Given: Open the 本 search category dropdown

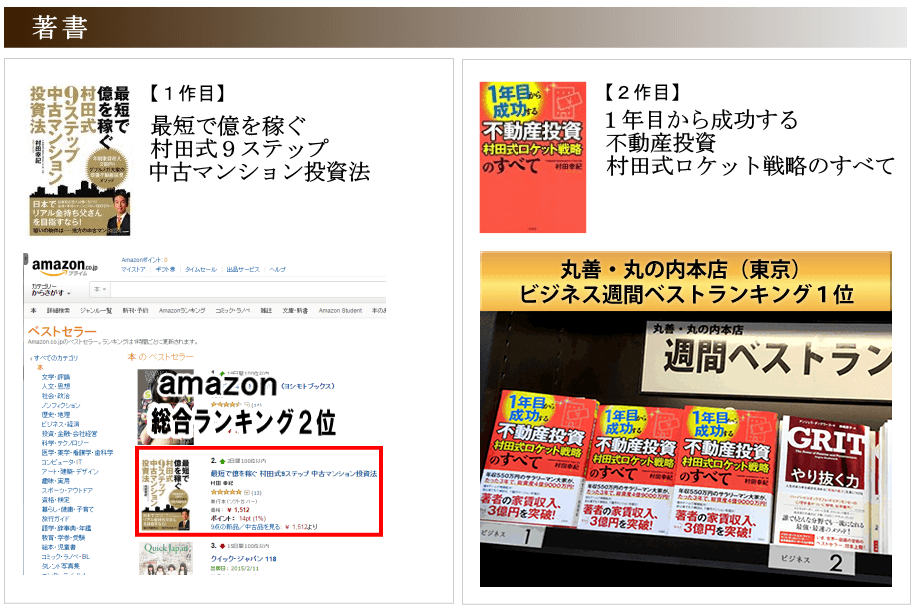Looking at the screenshot, I should (x=100, y=289).
